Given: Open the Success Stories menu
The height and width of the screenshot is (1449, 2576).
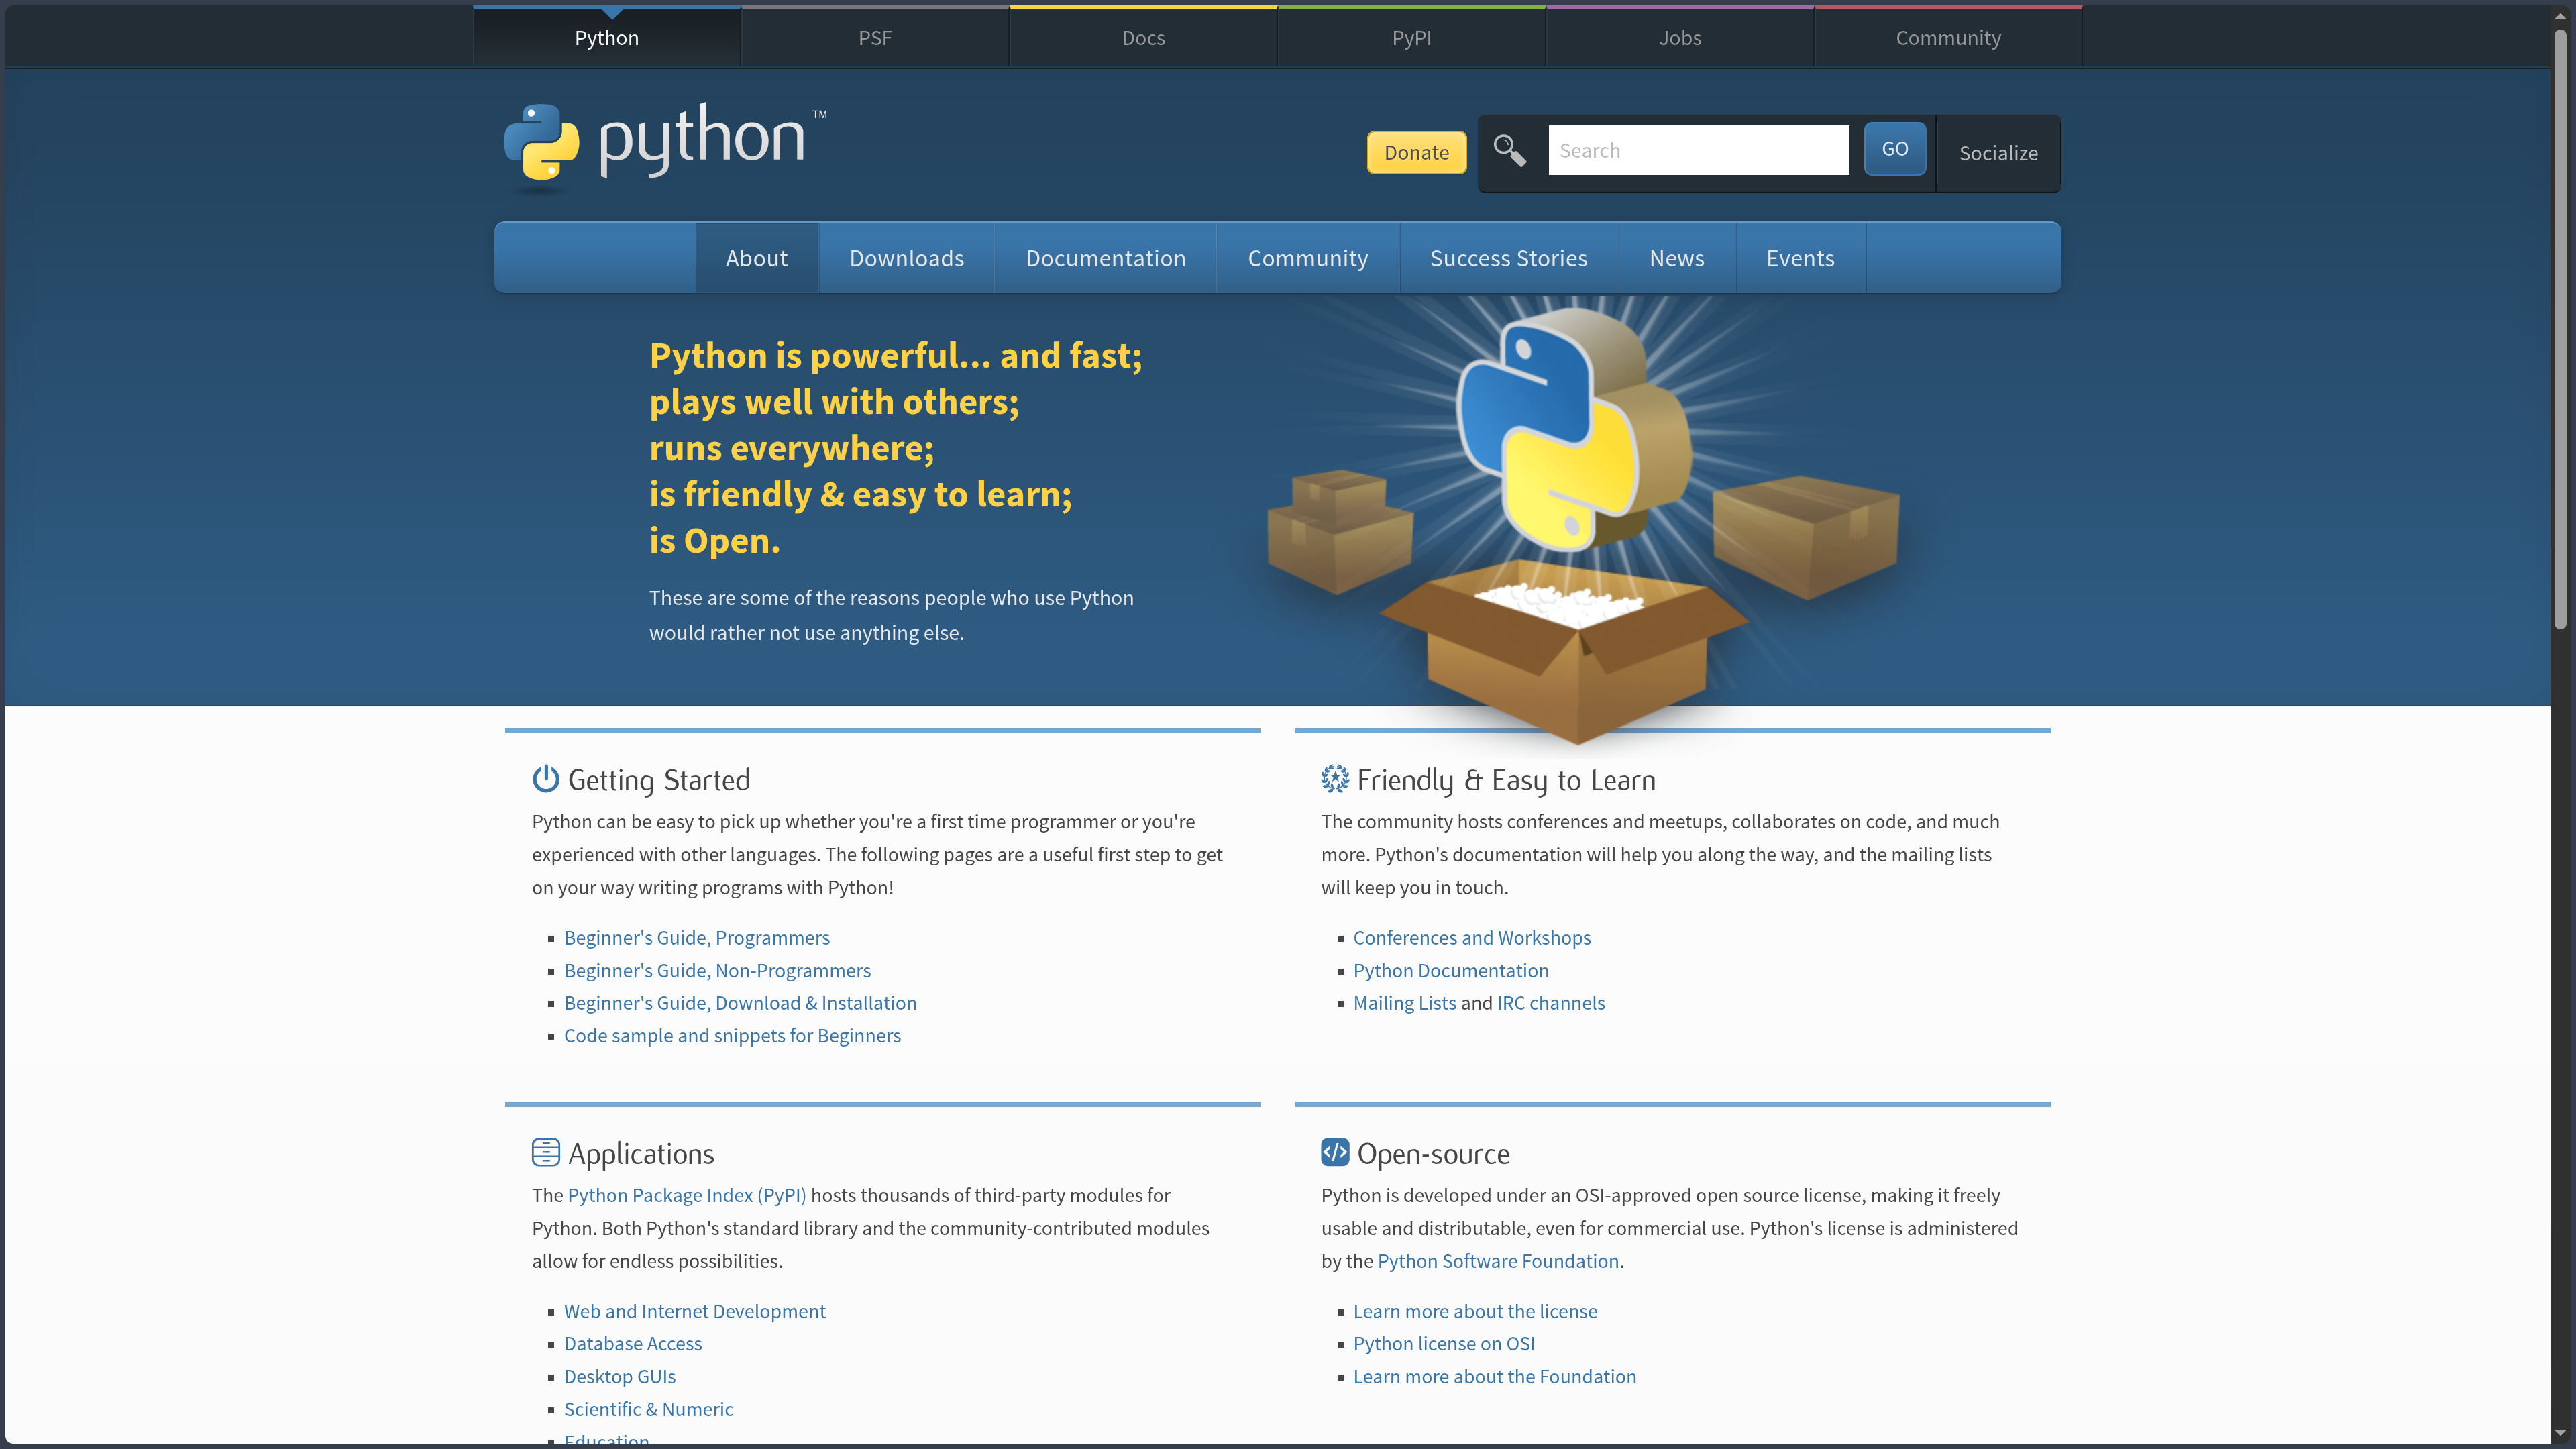Looking at the screenshot, I should pos(1508,258).
